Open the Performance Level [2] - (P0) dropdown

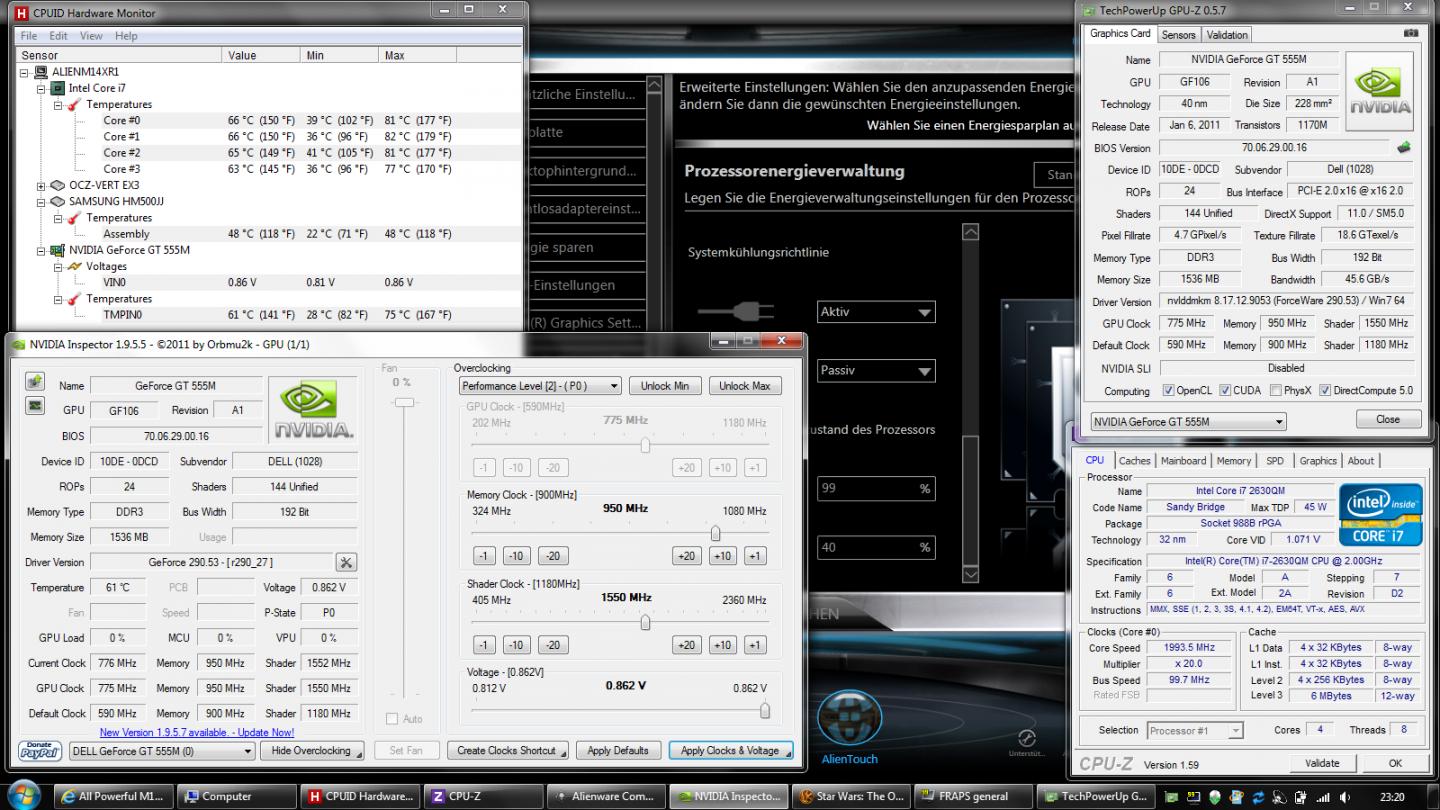[x=540, y=386]
